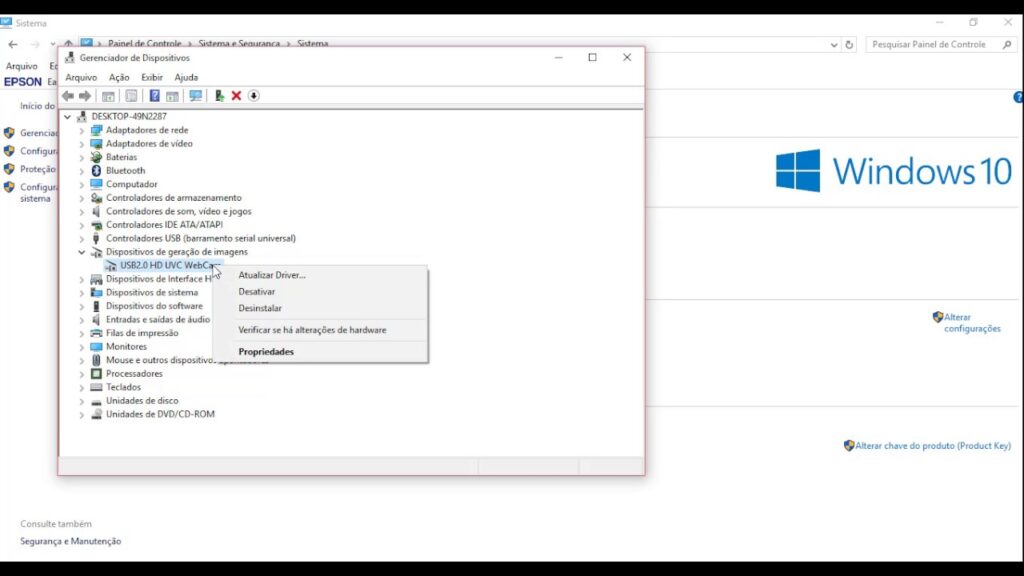Viewport: 1024px width, 576px height.
Task: Click the Proteção link in Sistema sidebar
Action: coord(37,169)
